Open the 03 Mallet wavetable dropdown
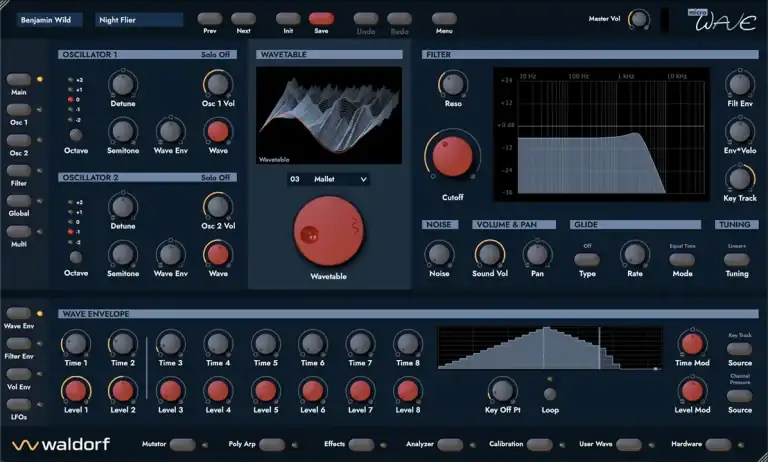 (x=328, y=179)
